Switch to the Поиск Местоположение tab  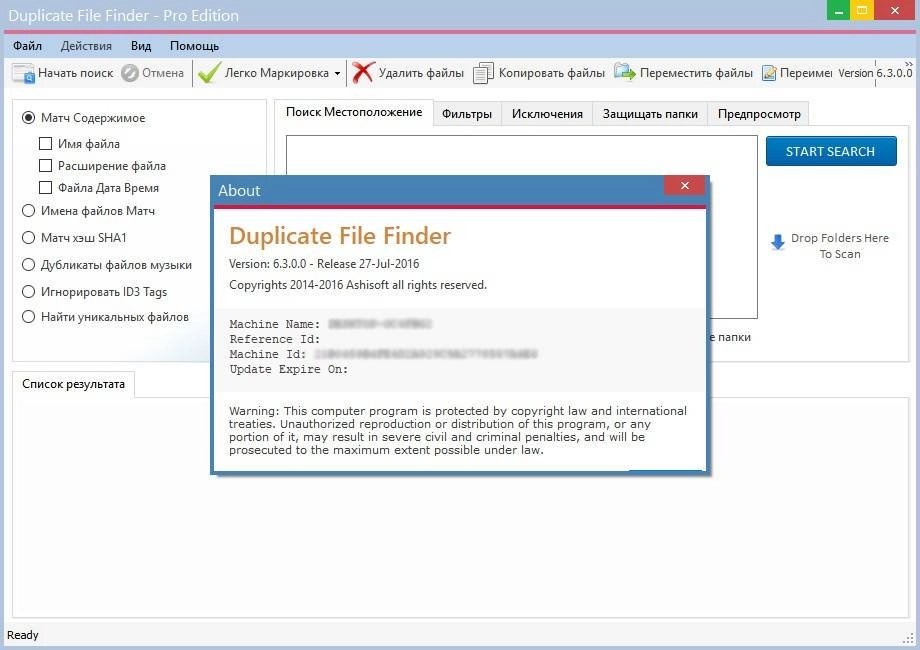[354, 112]
